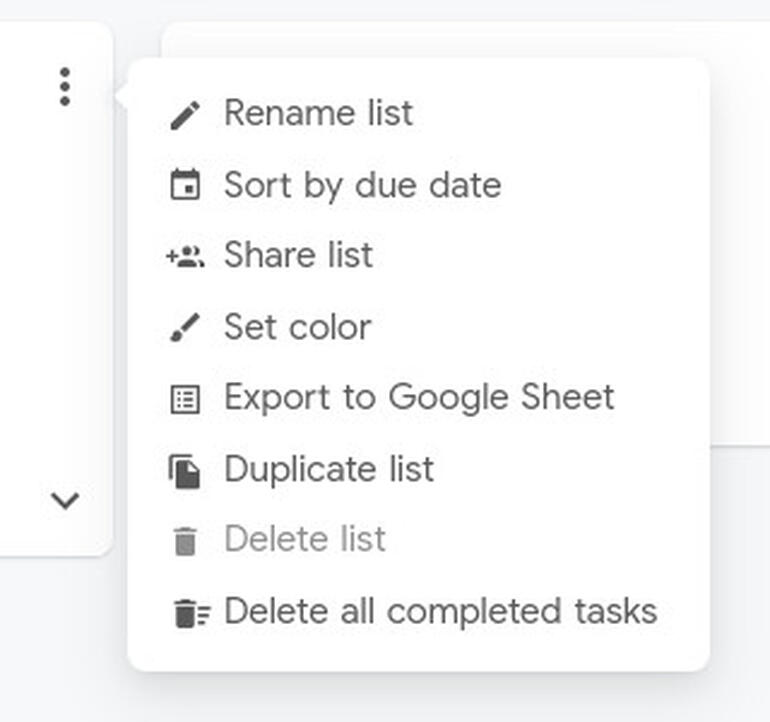Click the add-people share icon
This screenshot has width=770, height=722.
pyautogui.click(x=185, y=256)
